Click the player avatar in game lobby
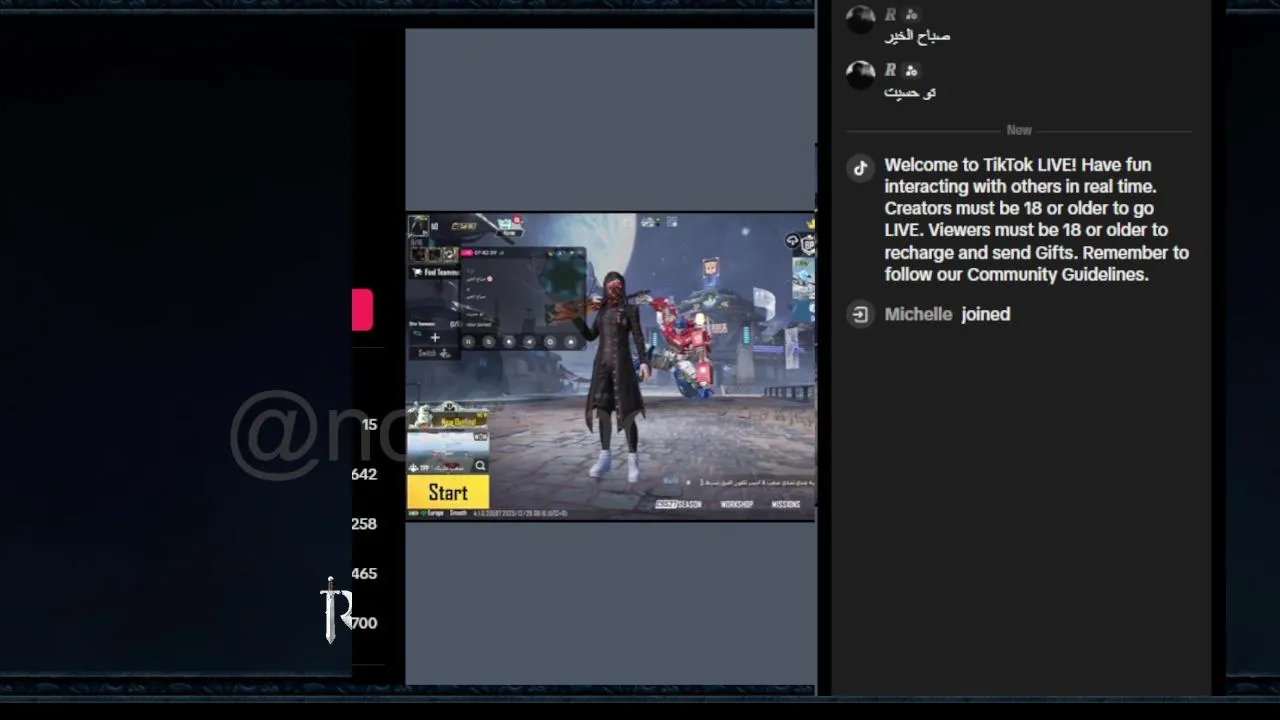Viewport: 1280px width, 720px height. (419, 226)
